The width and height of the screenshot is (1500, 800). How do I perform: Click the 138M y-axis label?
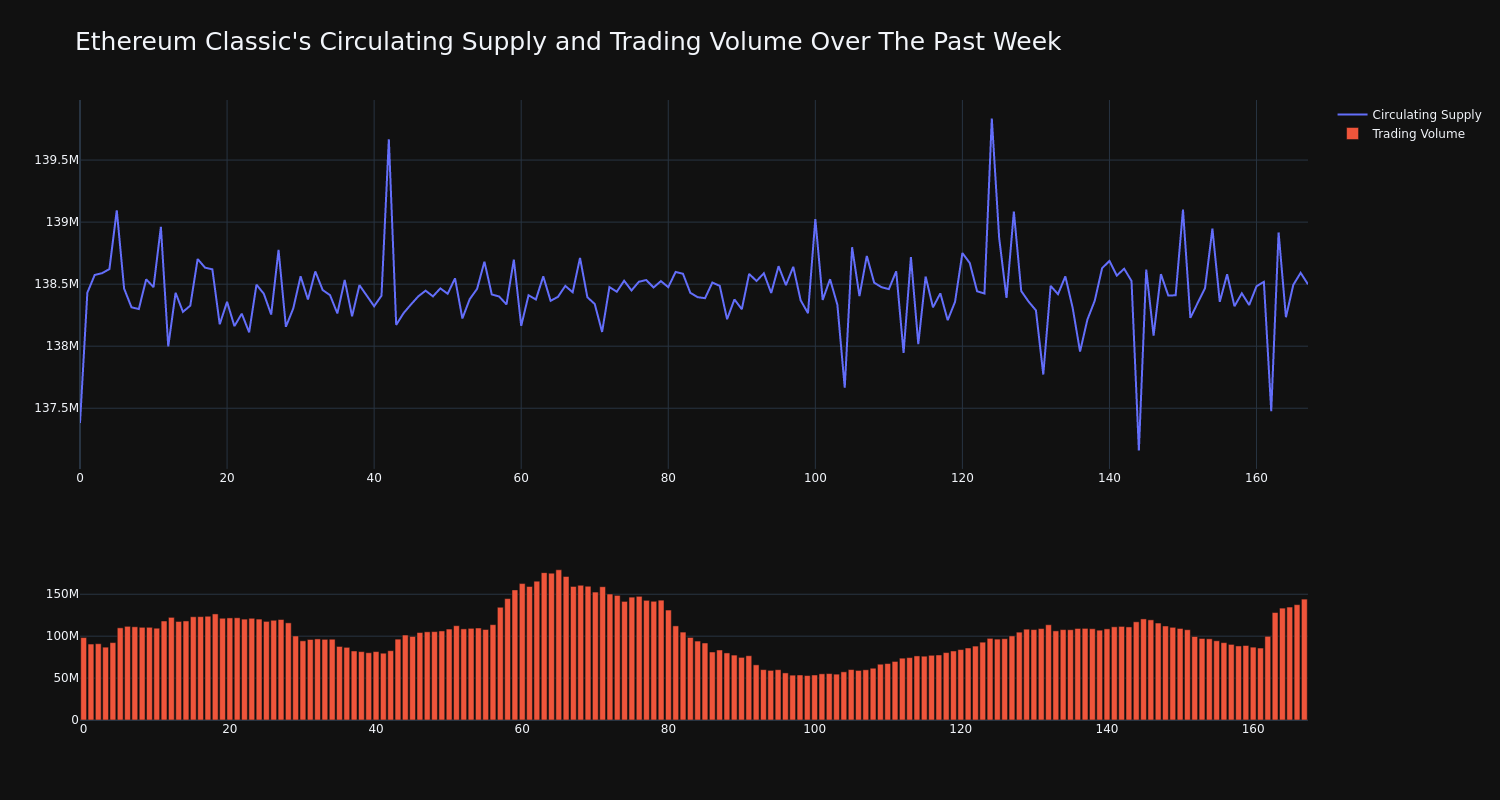pos(61,346)
